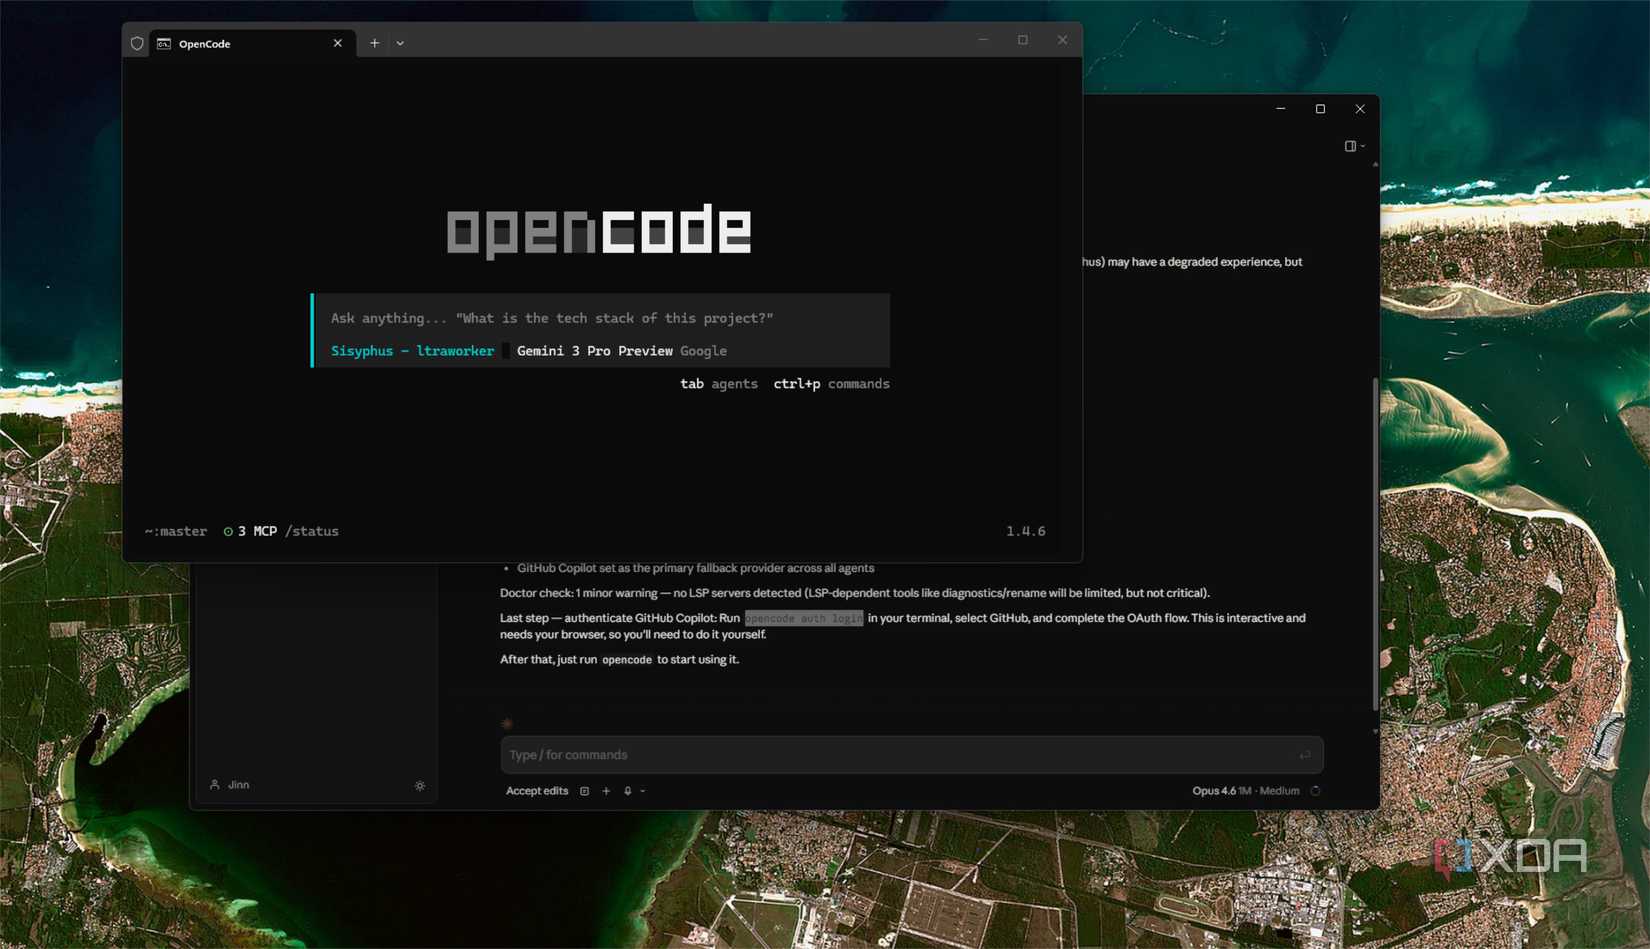Screen dimensions: 1650x949
Task: Click the admin shield icon in terminal title bar
Action: click(137, 43)
